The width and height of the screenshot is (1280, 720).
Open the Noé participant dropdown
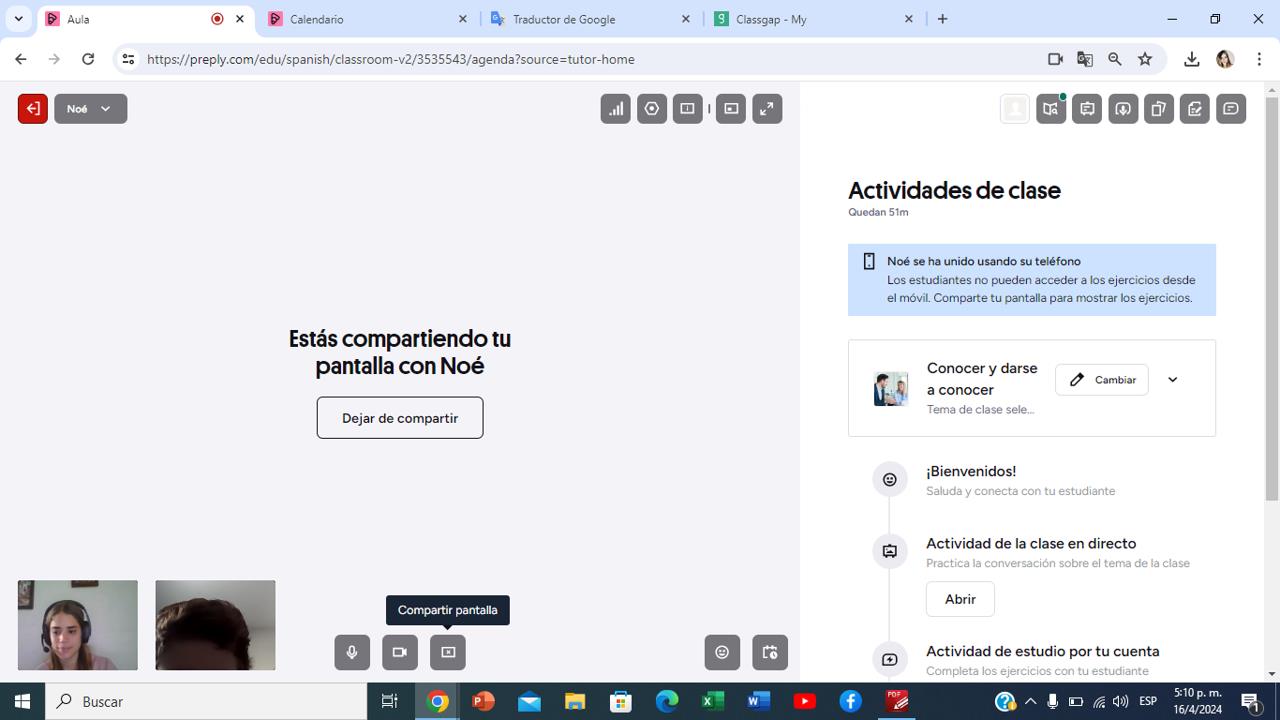click(90, 109)
